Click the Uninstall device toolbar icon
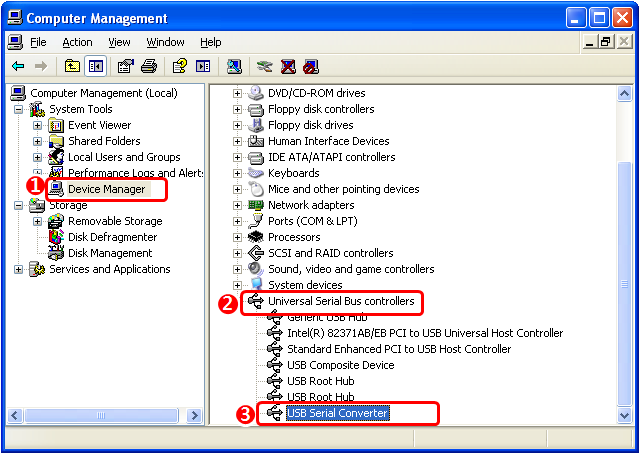Screen dimensions: 640x454 click(288, 66)
